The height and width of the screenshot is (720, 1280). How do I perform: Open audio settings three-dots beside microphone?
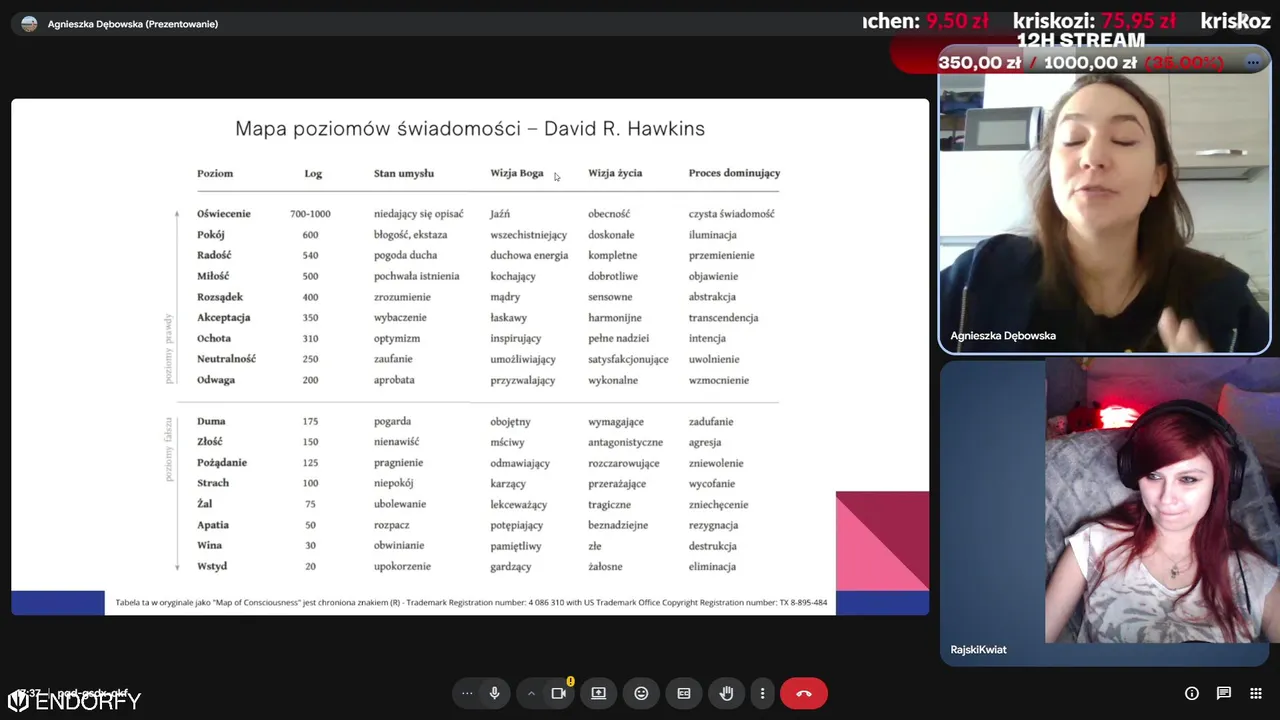coord(467,693)
